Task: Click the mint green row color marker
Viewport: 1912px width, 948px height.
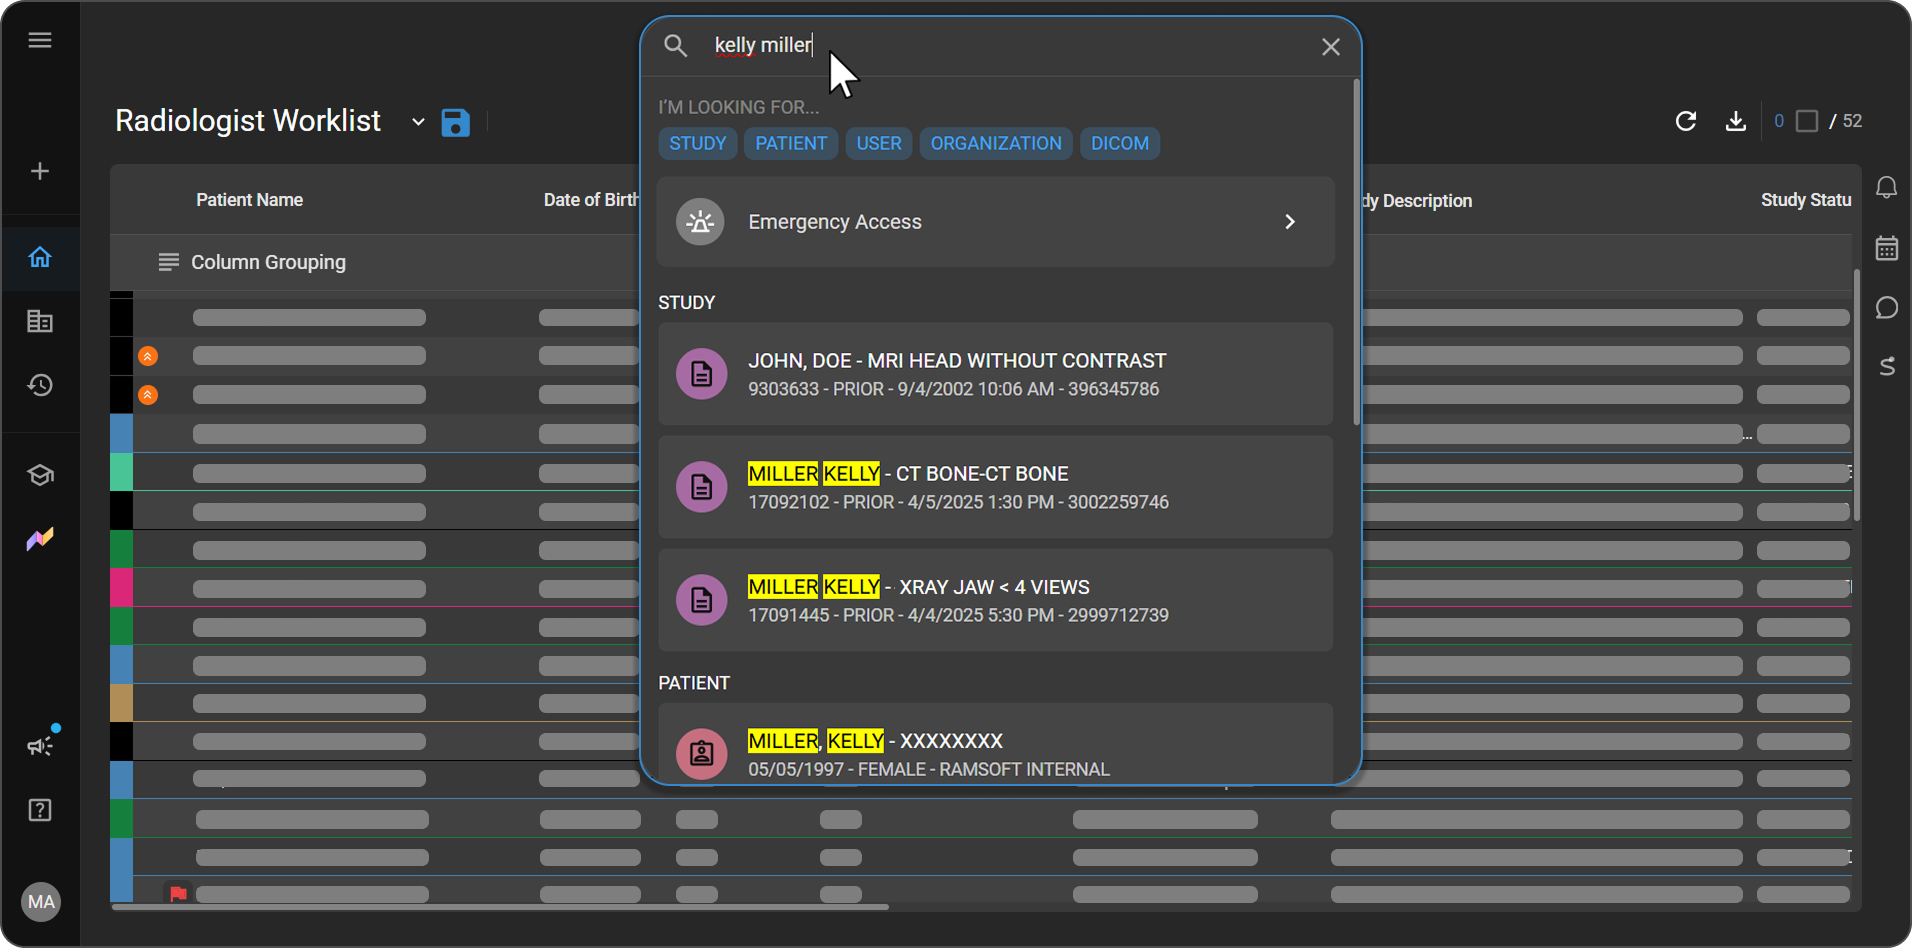Action: pyautogui.click(x=121, y=471)
